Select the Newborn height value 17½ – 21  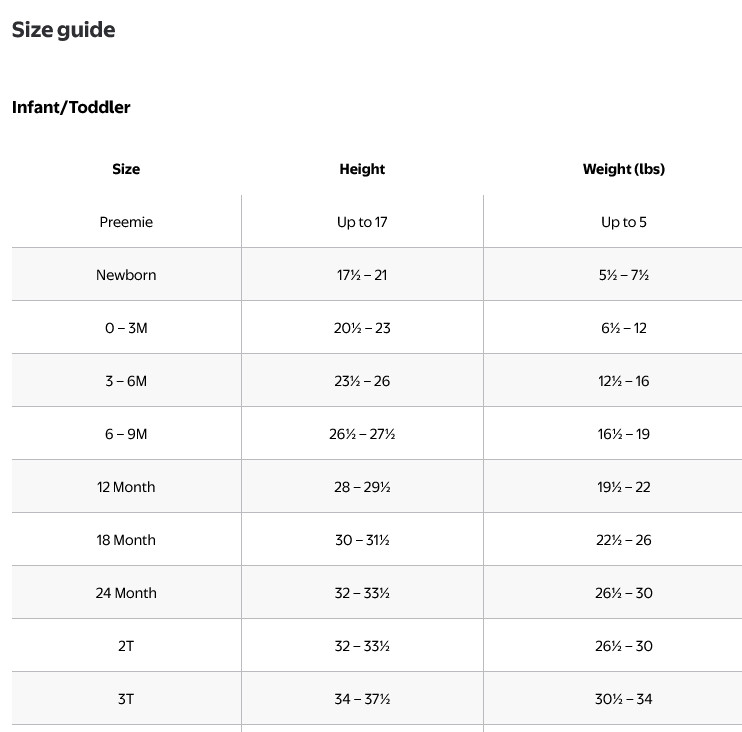click(362, 275)
